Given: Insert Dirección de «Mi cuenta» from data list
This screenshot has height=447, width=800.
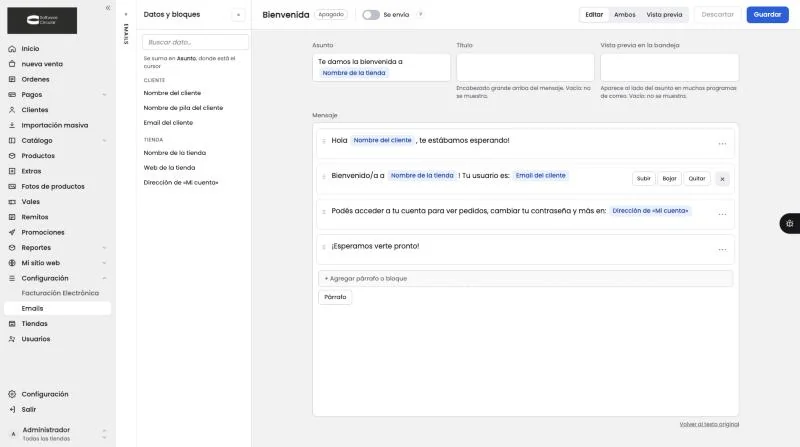Looking at the screenshot, I should click(181, 183).
